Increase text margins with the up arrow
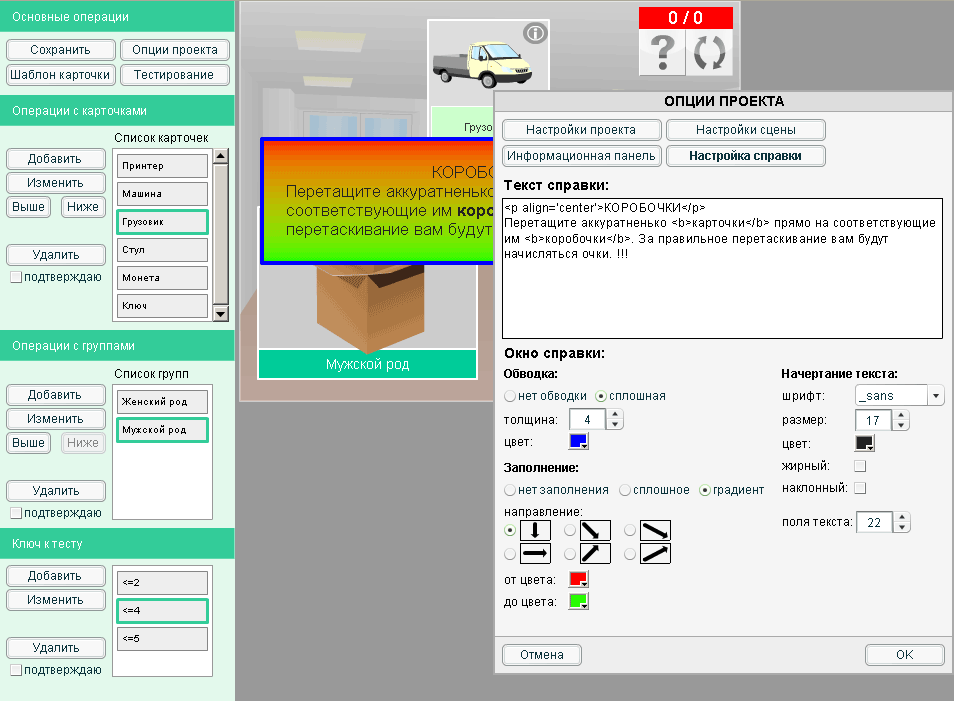The image size is (954, 701). pos(902,517)
